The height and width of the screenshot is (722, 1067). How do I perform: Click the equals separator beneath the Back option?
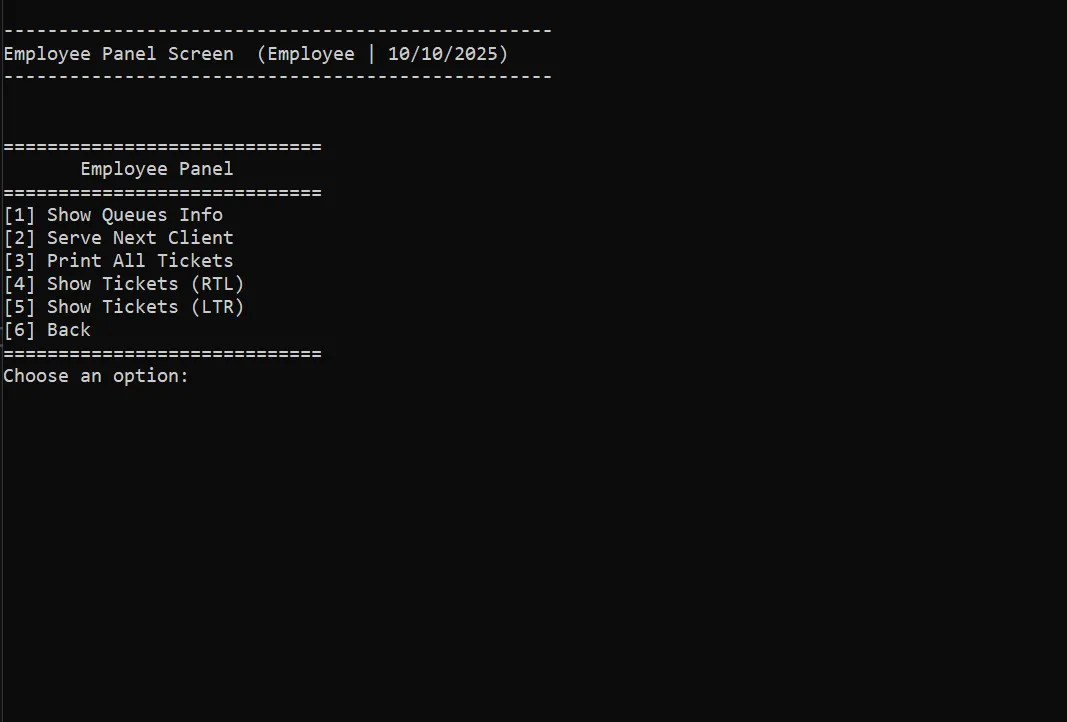click(162, 354)
